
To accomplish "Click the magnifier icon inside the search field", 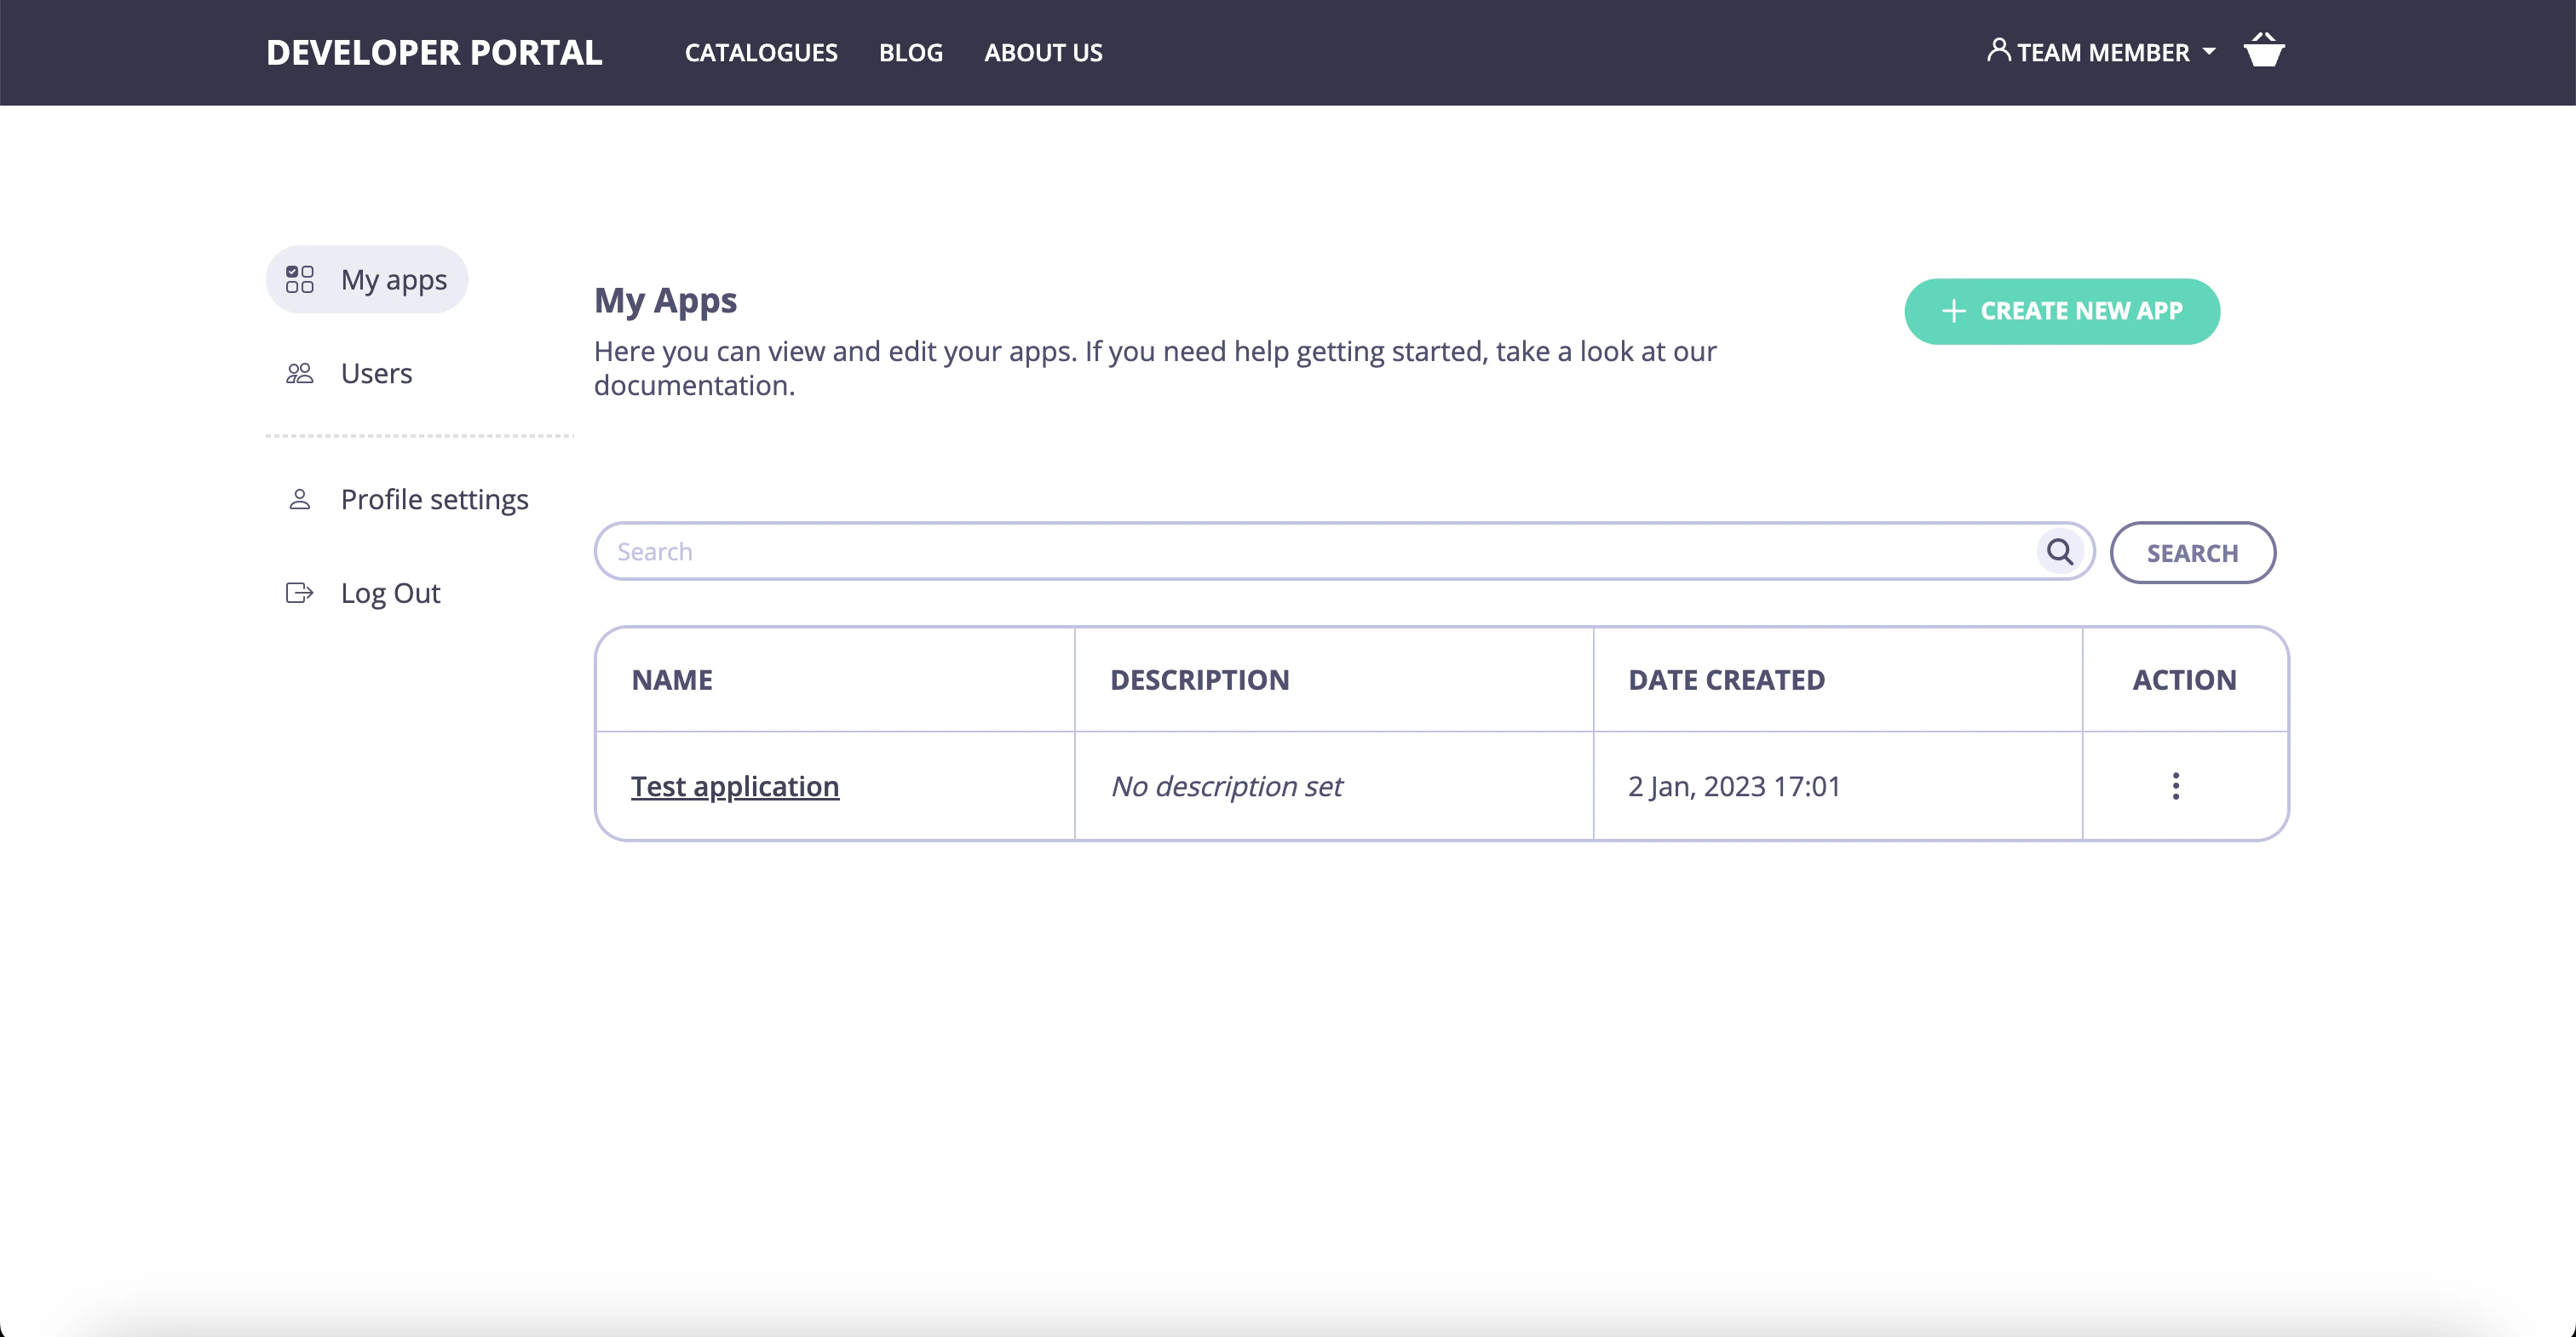I will 2060,551.
